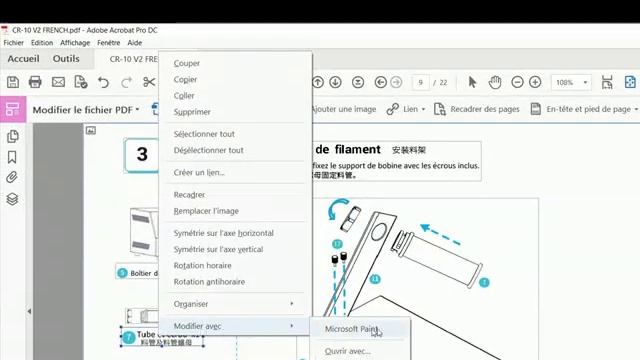Select the CR-10 V2 FRENCH document tab

[133, 59]
